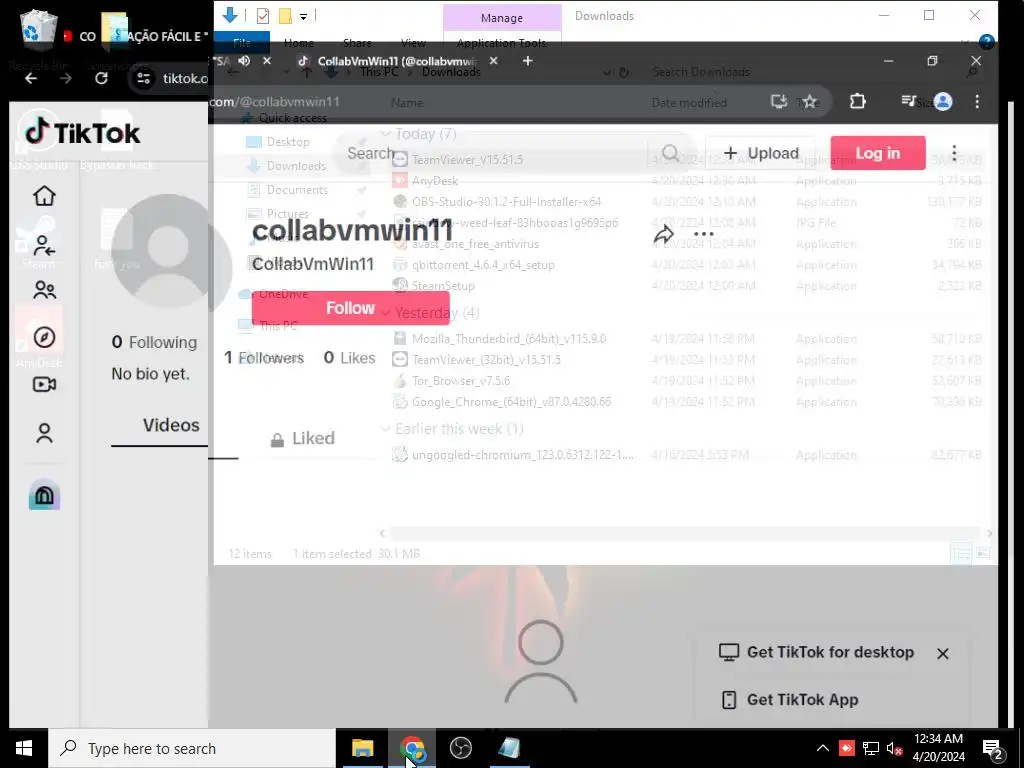The image size is (1024, 768).
Task: Select the Videos tab on profile
Action: (171, 425)
